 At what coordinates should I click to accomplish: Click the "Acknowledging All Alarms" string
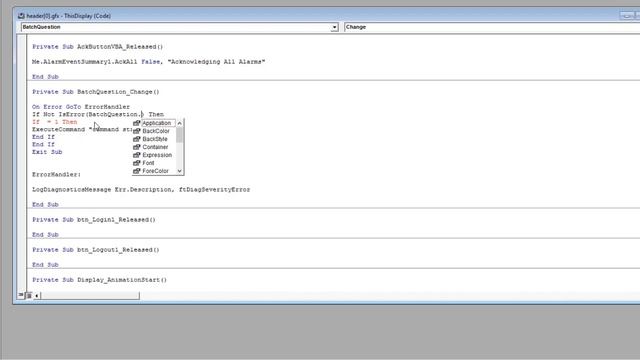coord(216,62)
